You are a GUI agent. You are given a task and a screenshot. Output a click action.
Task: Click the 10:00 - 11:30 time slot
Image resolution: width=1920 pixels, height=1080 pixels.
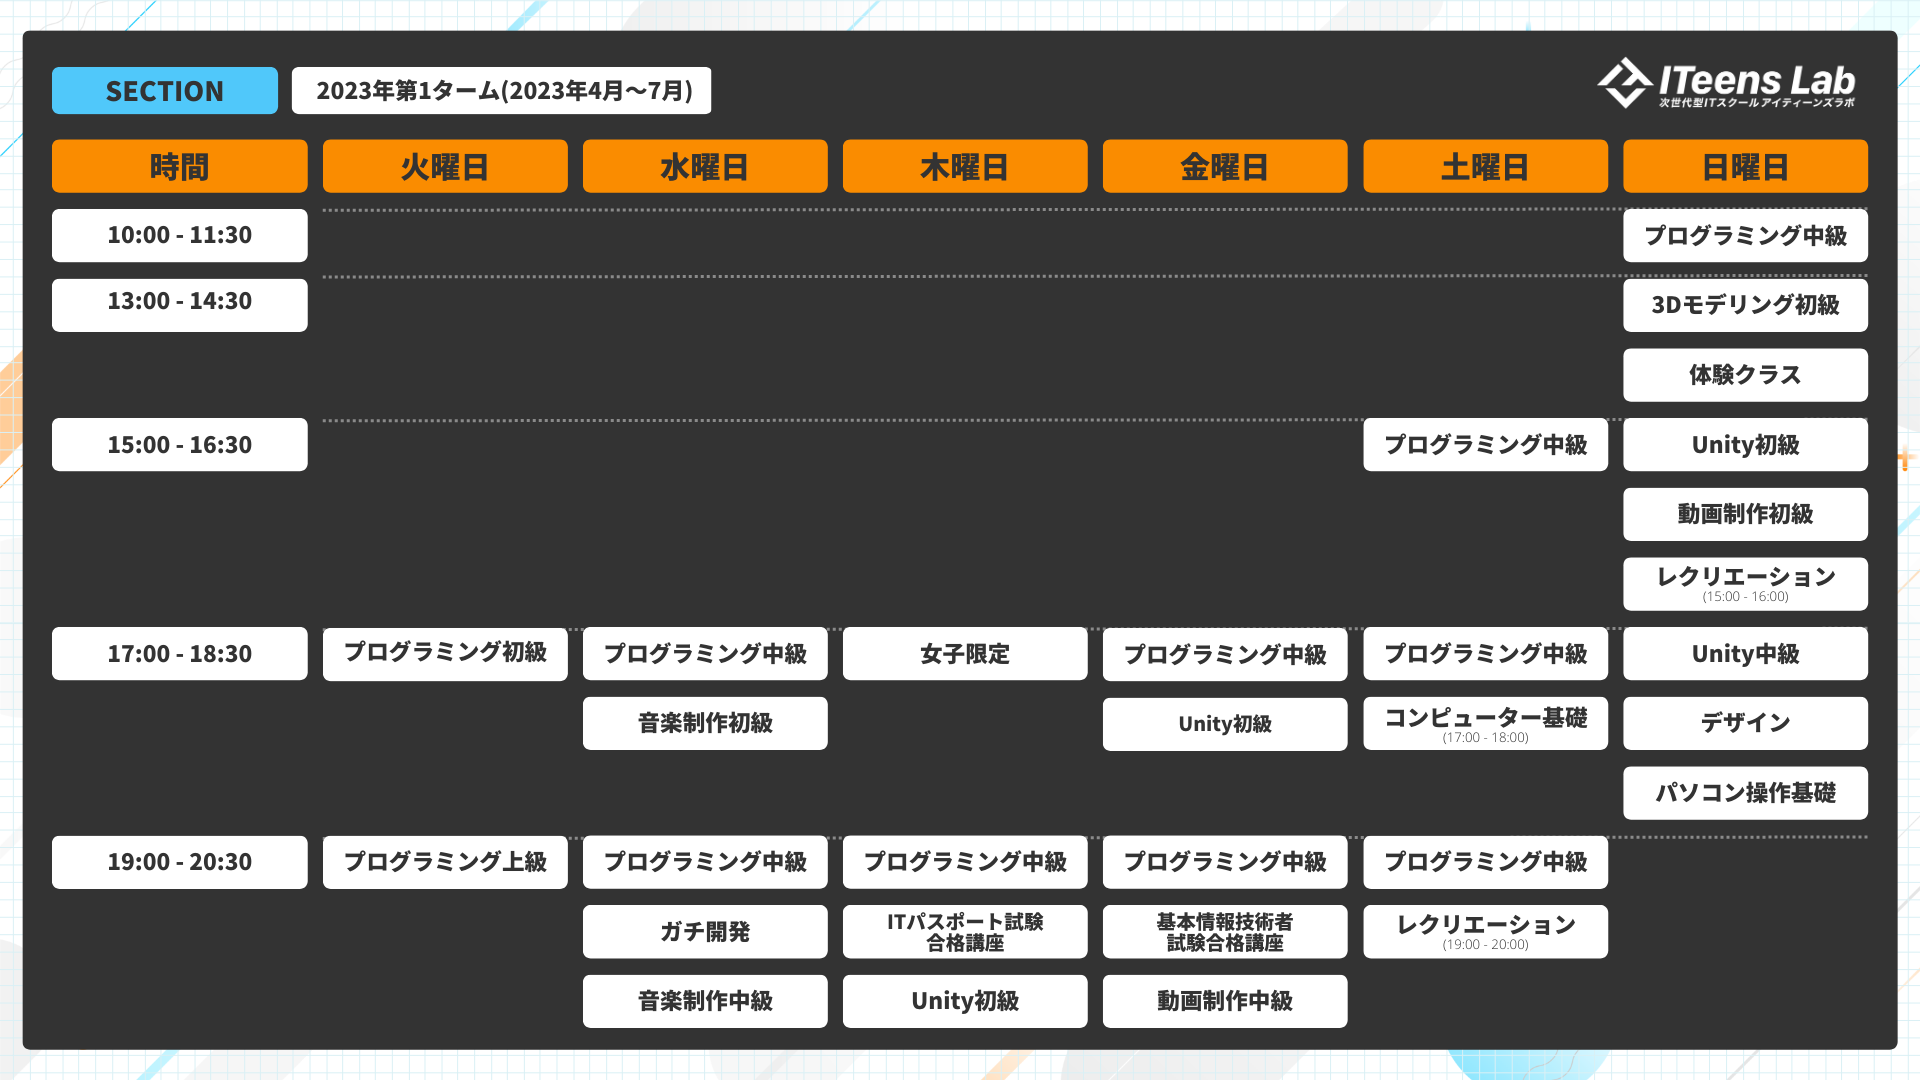coord(180,235)
